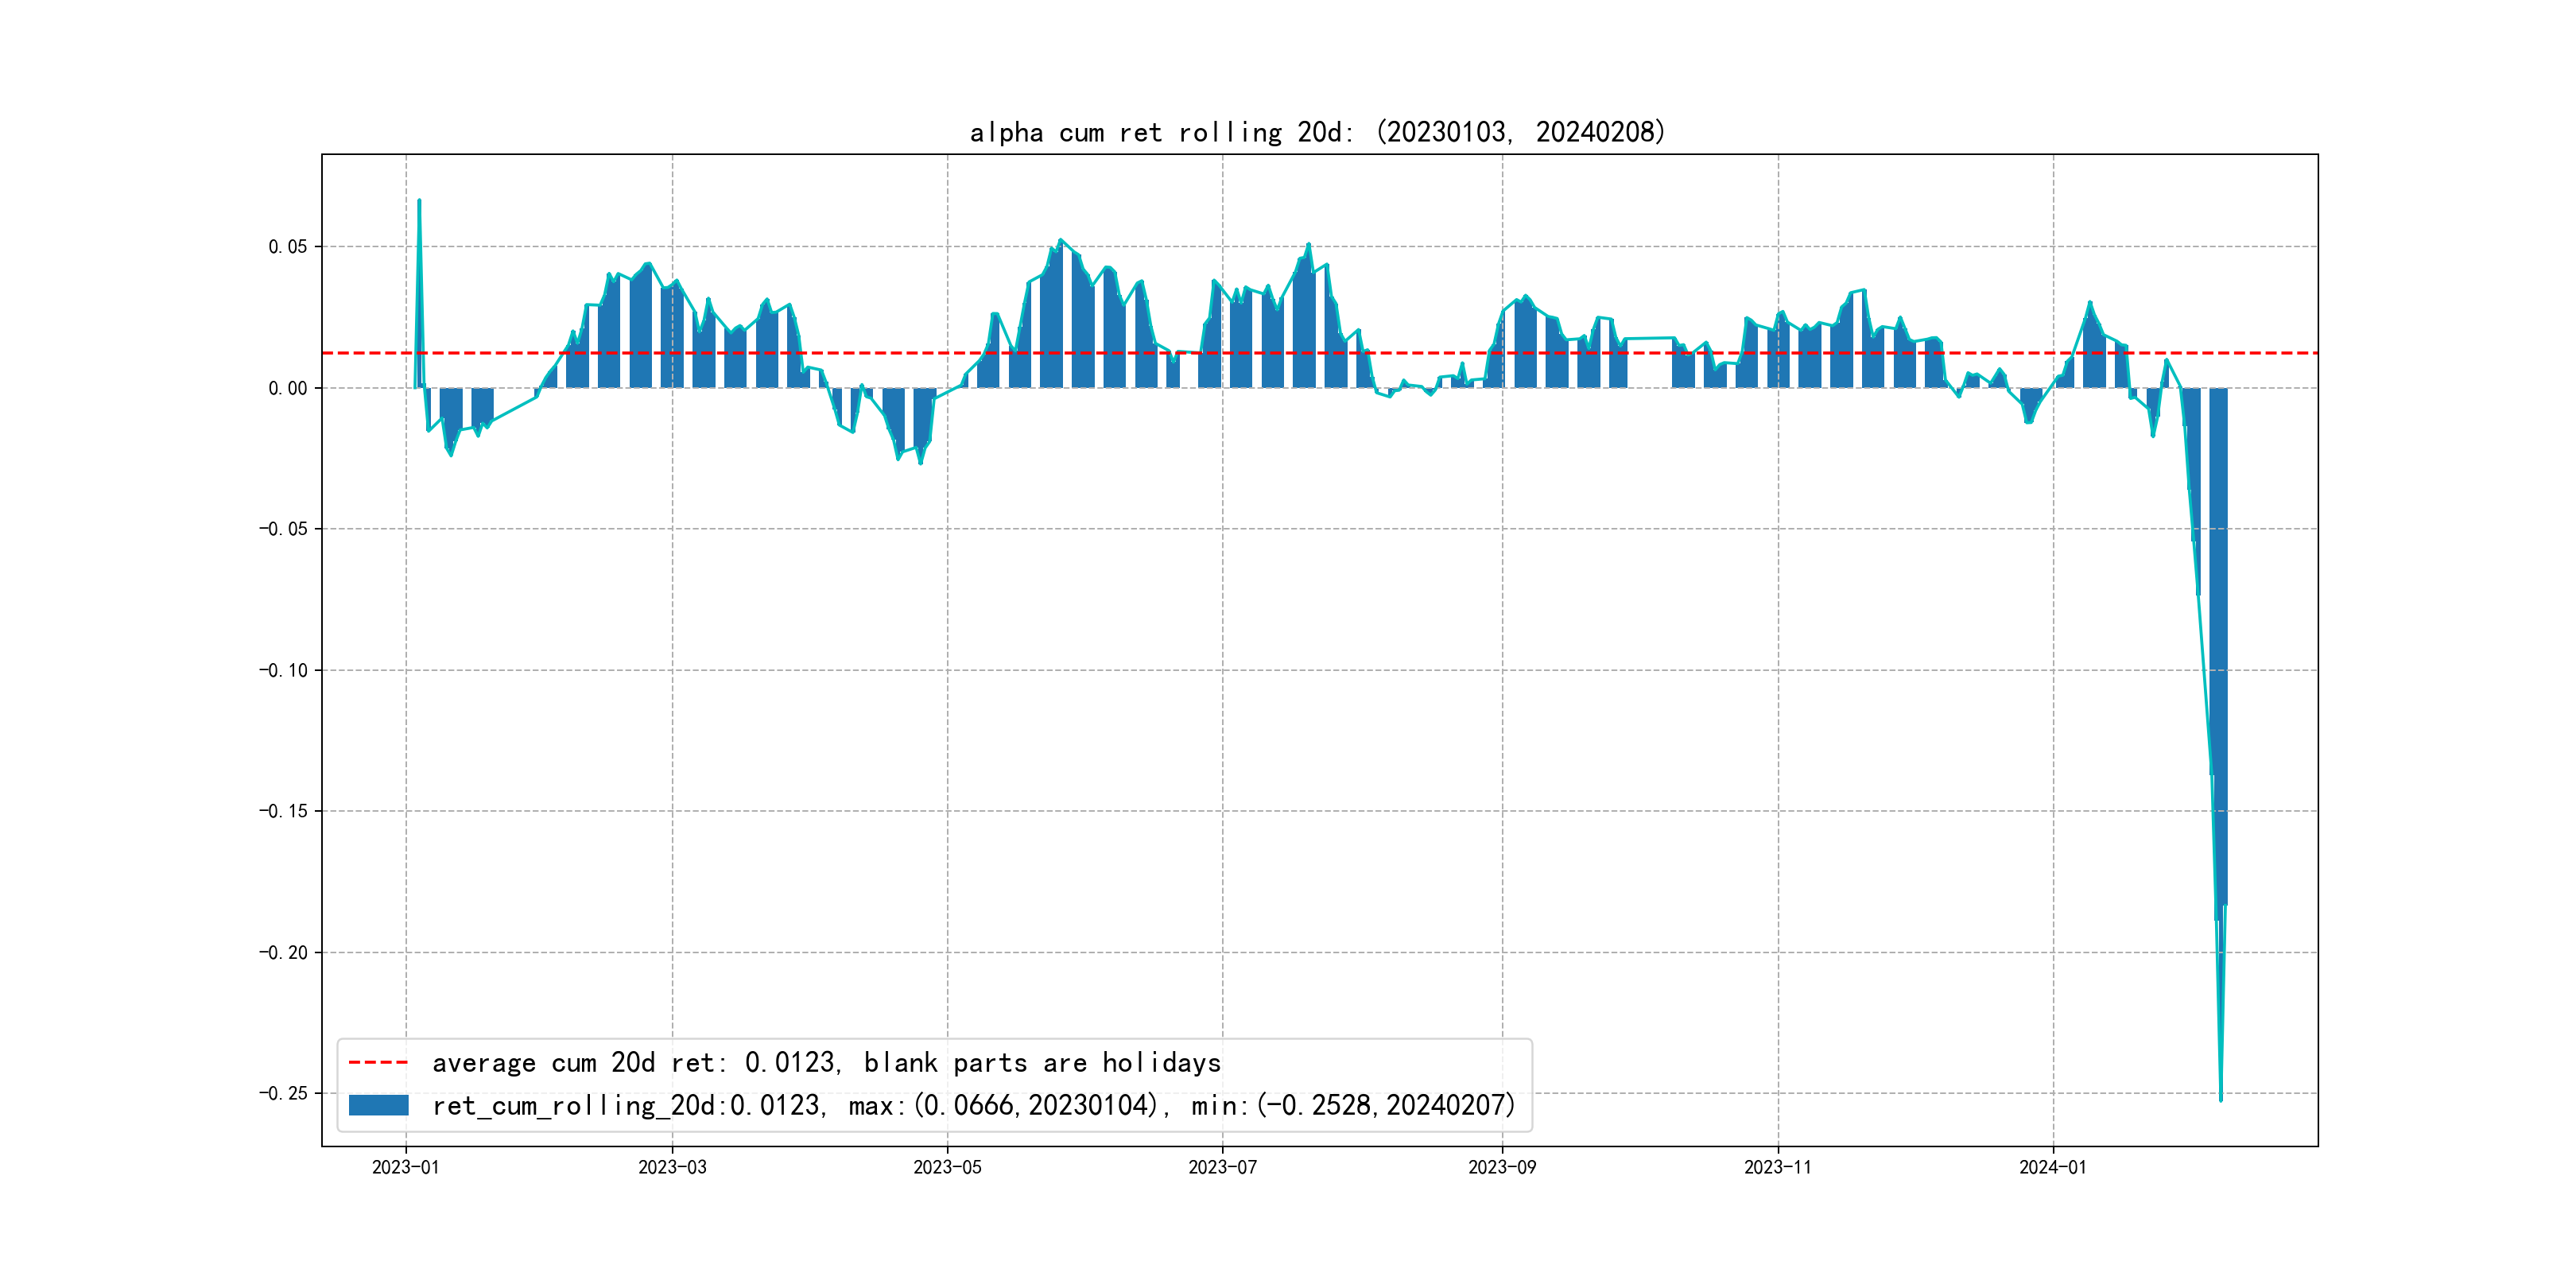The width and height of the screenshot is (2576, 1288).
Task: Click the 2023-03 x-axis label
Action: coord(672,1167)
